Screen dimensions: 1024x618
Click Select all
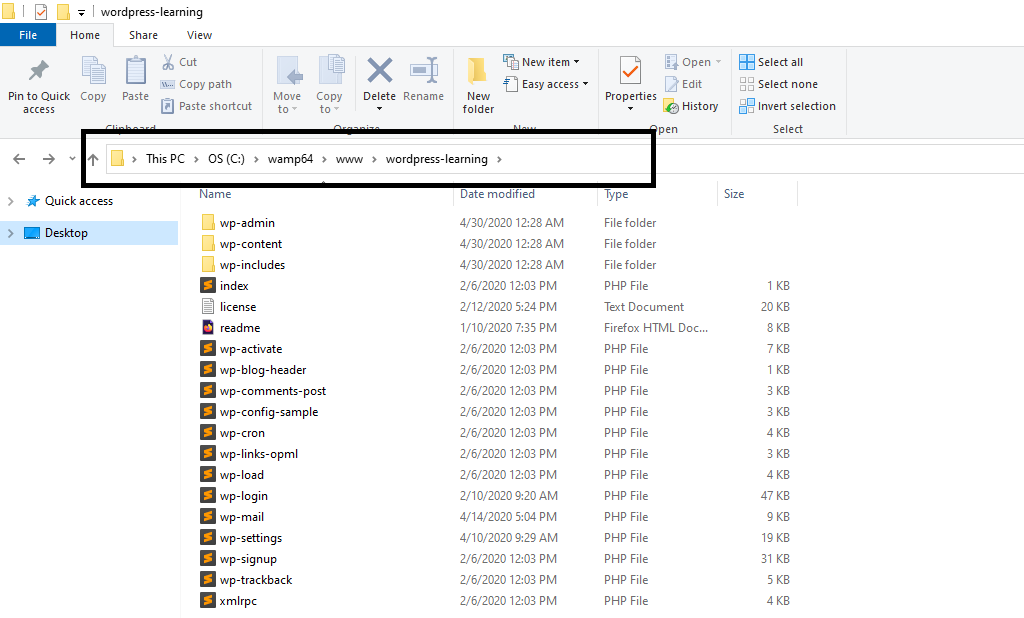[771, 62]
